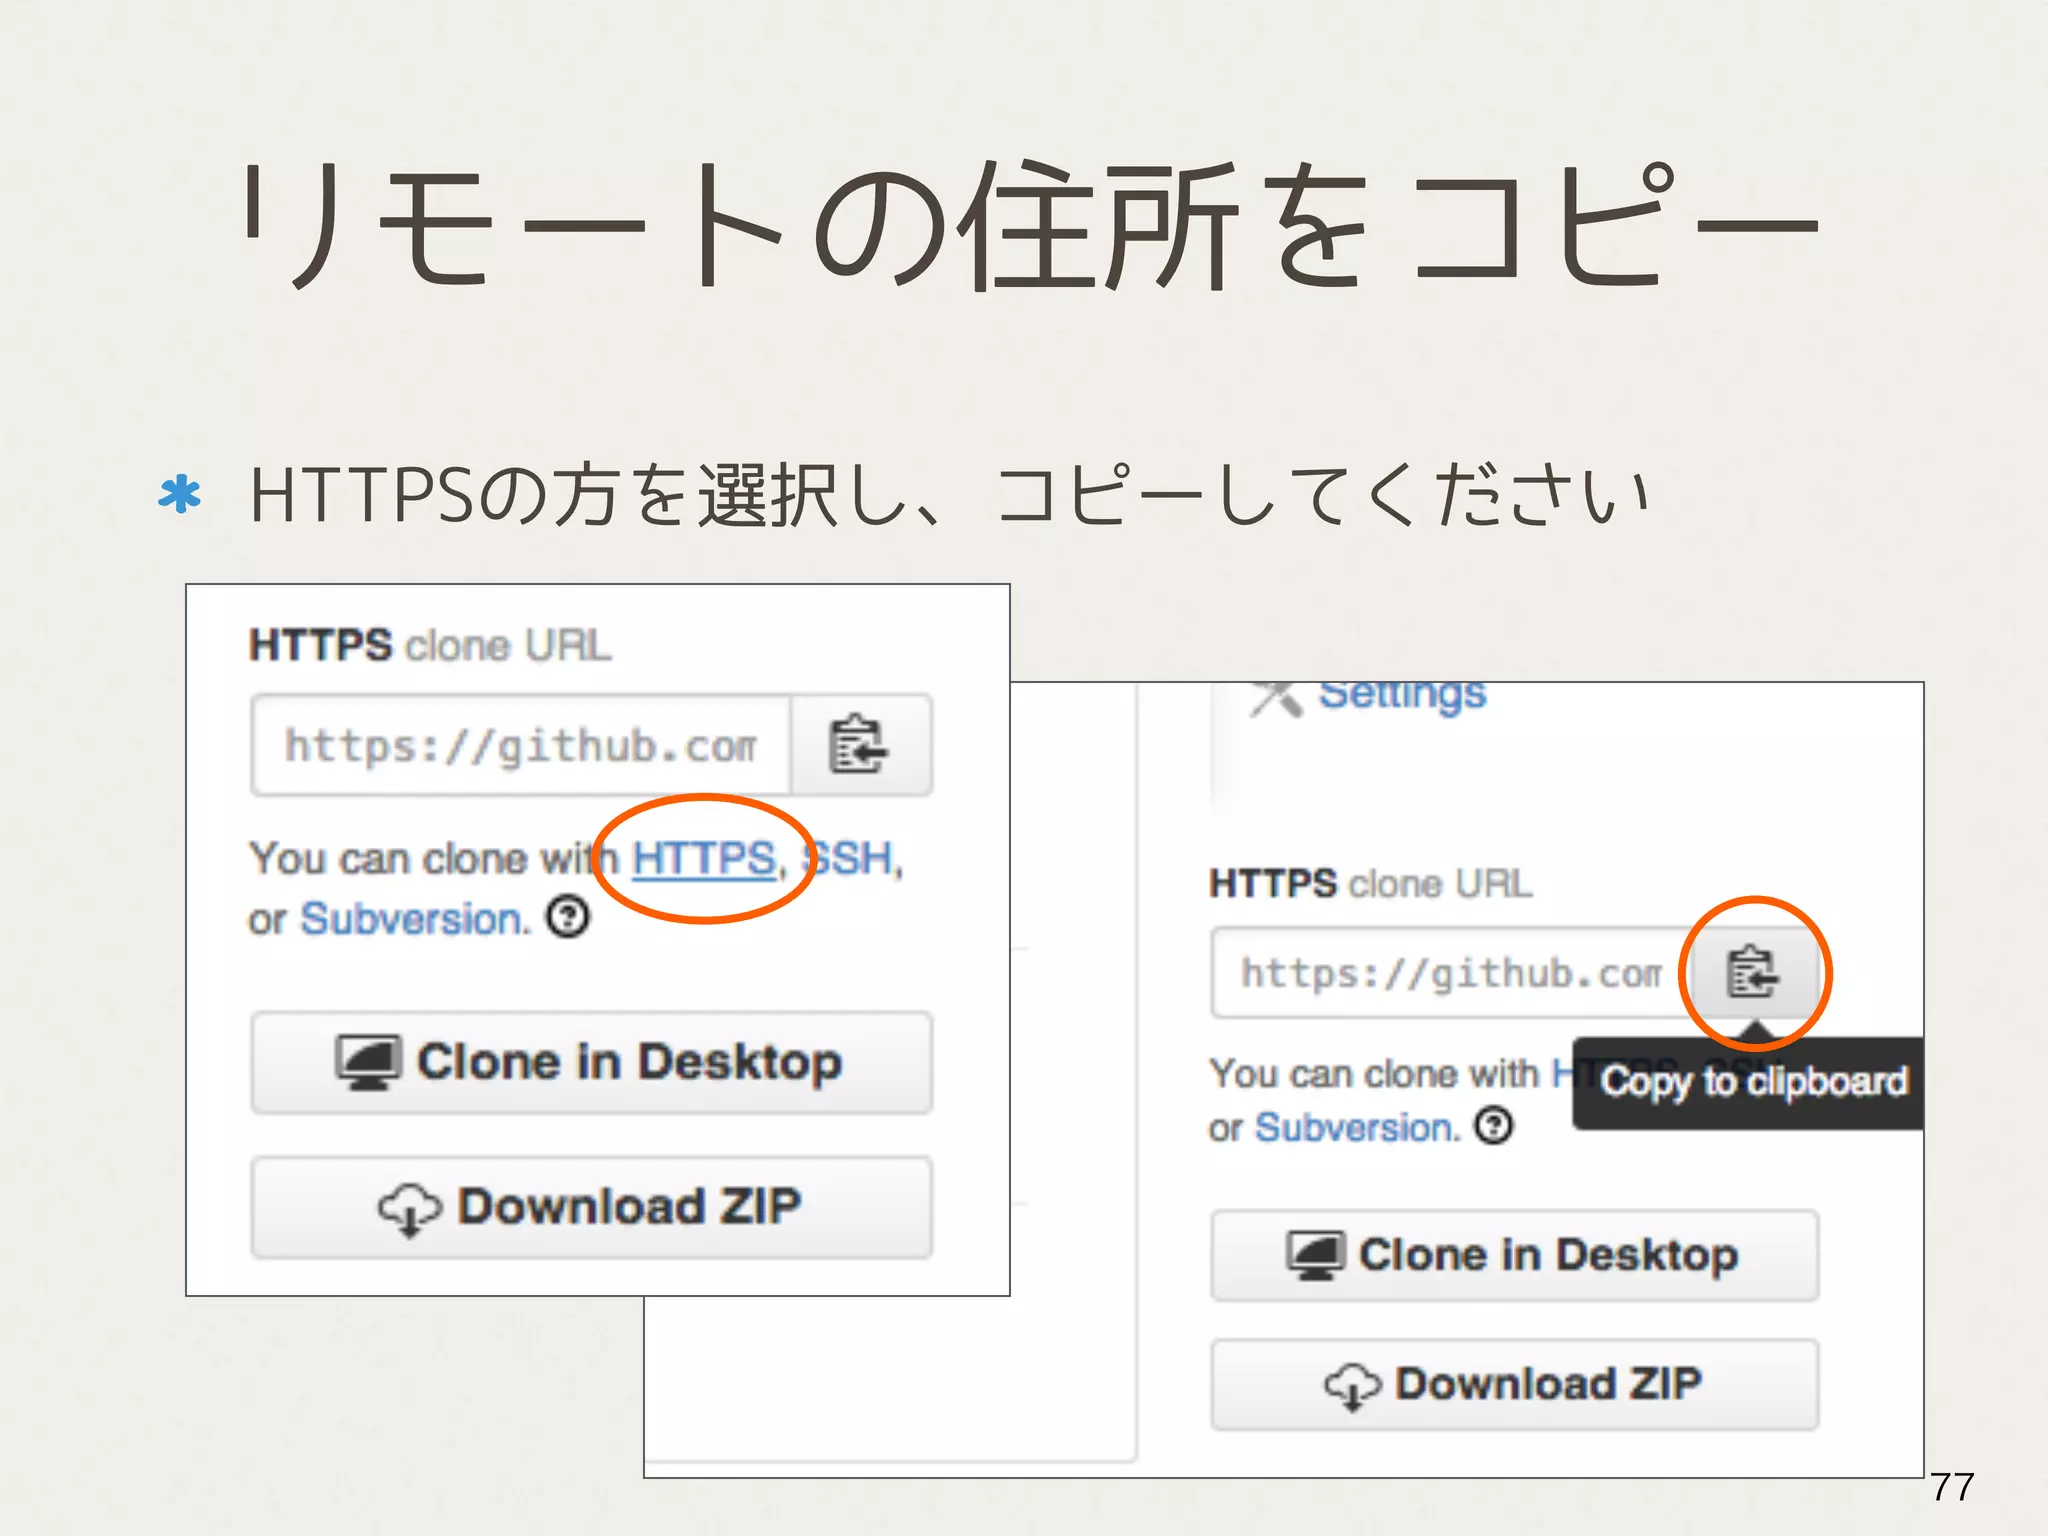Click the Settings wrench icon
The width and height of the screenshot is (2048, 1536).
(1277, 697)
